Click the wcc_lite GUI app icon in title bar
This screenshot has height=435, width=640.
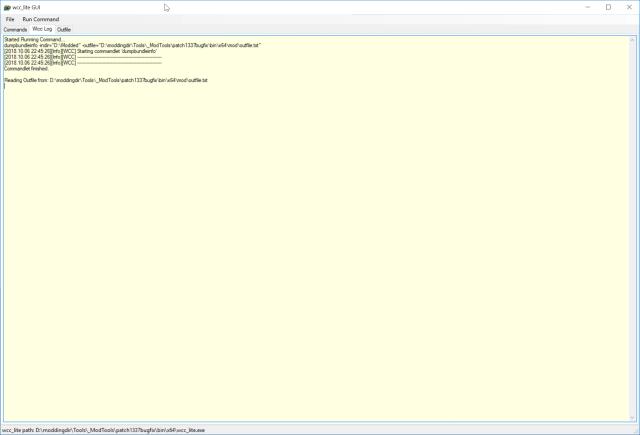tap(7, 7)
